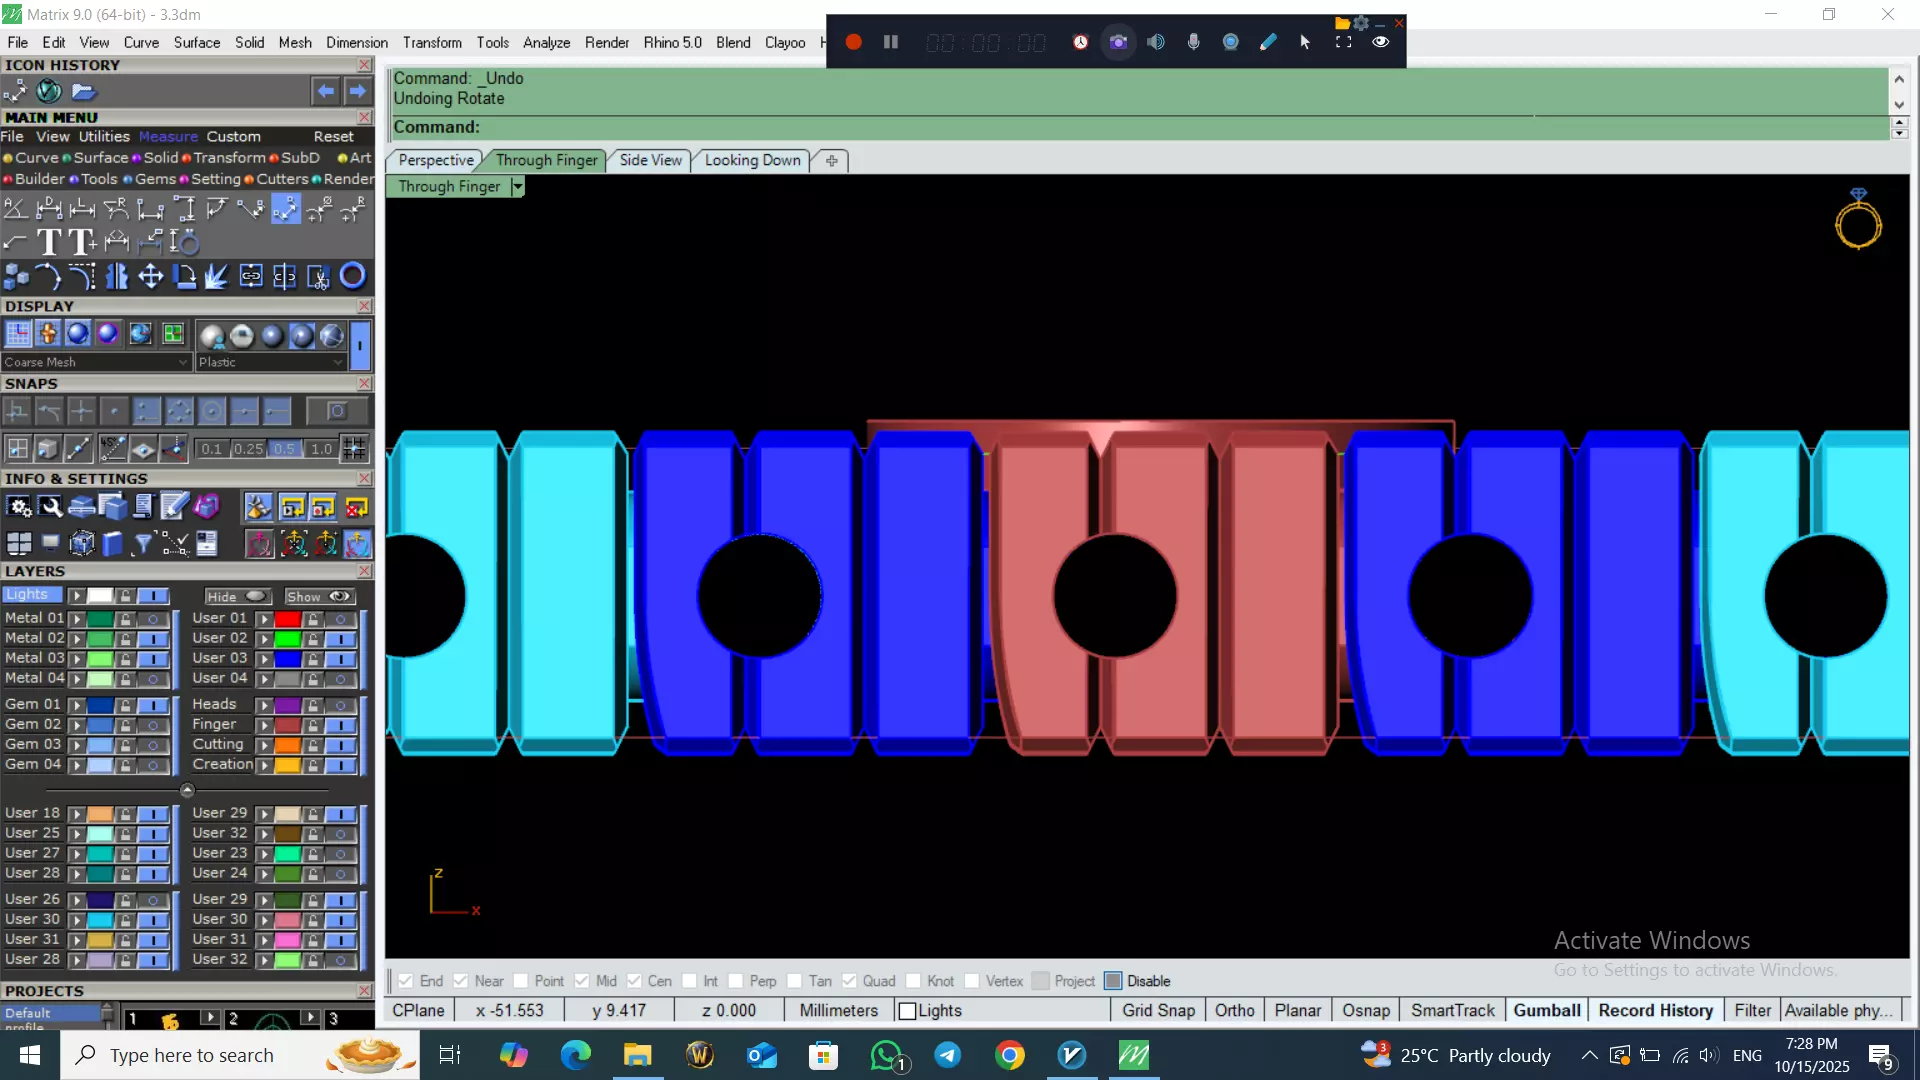Toggle the Quad osnap checkbox
The height and width of the screenshot is (1080, 1920).
[x=849, y=981]
